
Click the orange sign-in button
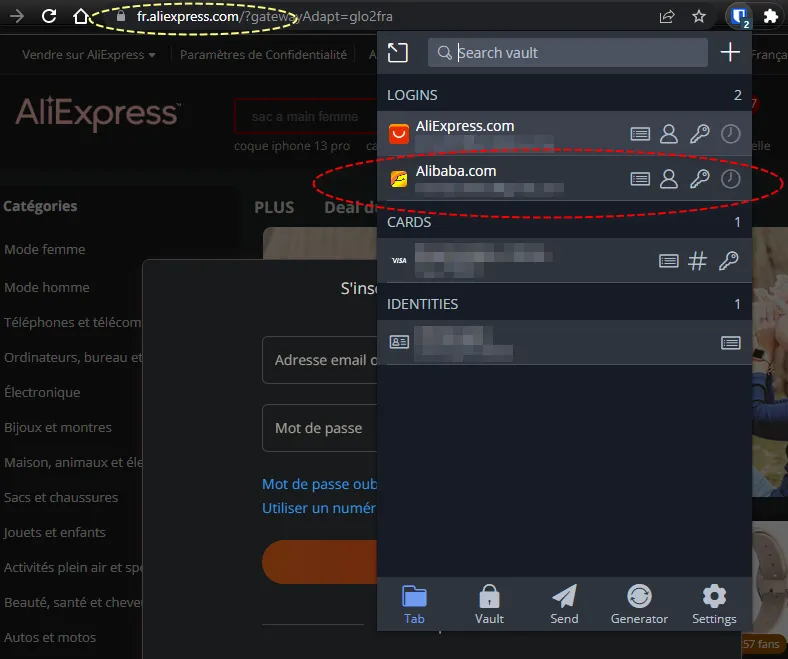click(320, 562)
